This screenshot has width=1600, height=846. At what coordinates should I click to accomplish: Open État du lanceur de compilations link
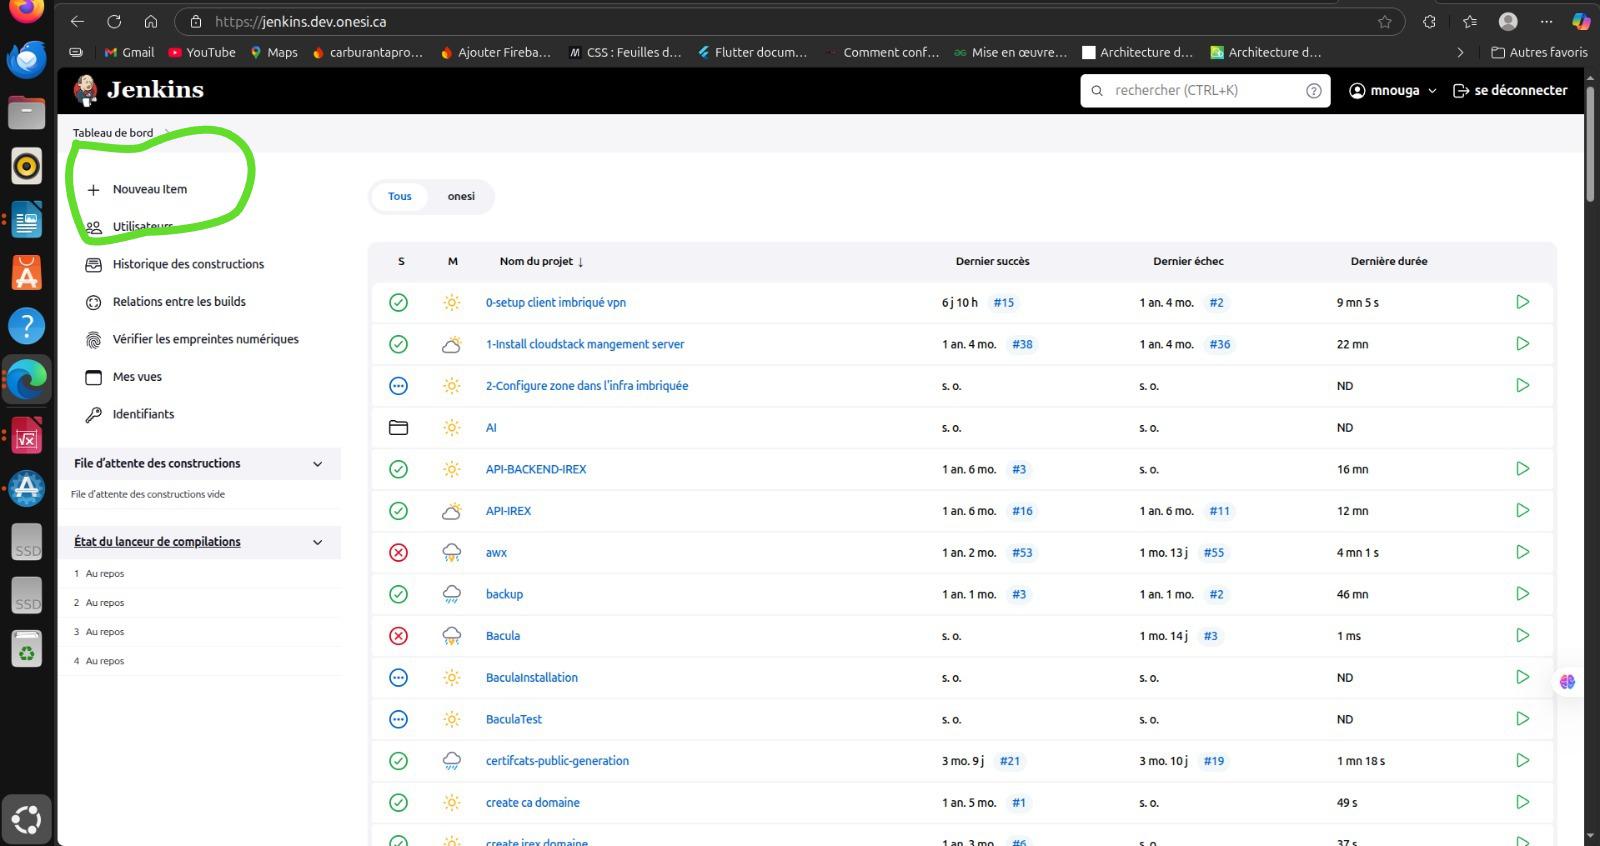(x=157, y=542)
